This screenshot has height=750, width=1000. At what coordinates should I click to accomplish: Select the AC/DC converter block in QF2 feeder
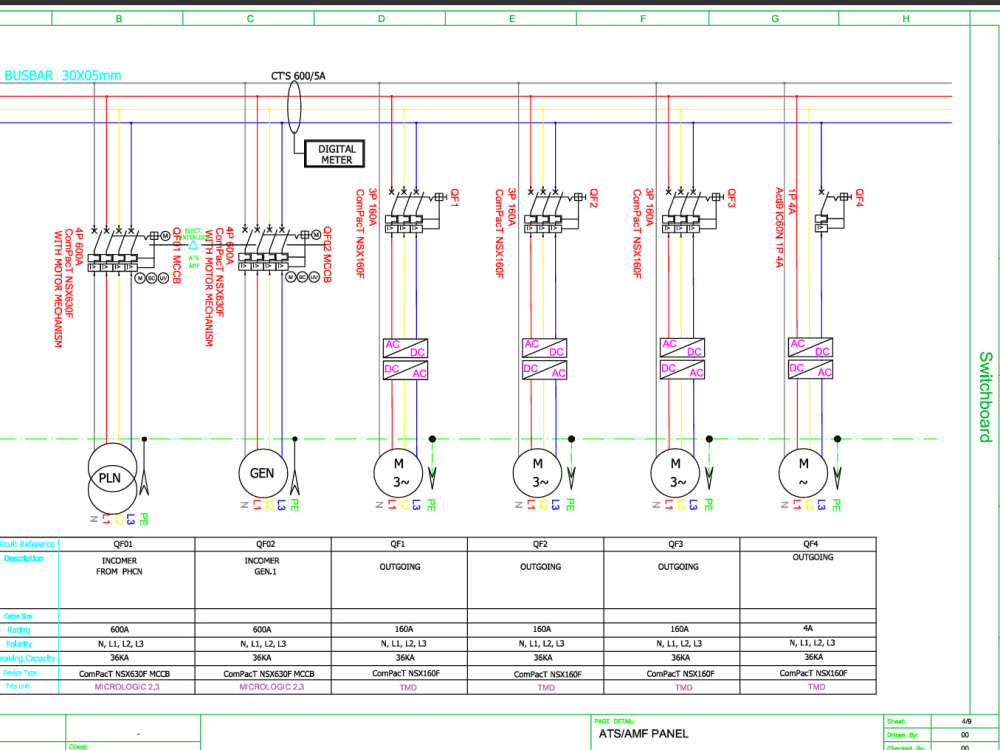tap(544, 348)
